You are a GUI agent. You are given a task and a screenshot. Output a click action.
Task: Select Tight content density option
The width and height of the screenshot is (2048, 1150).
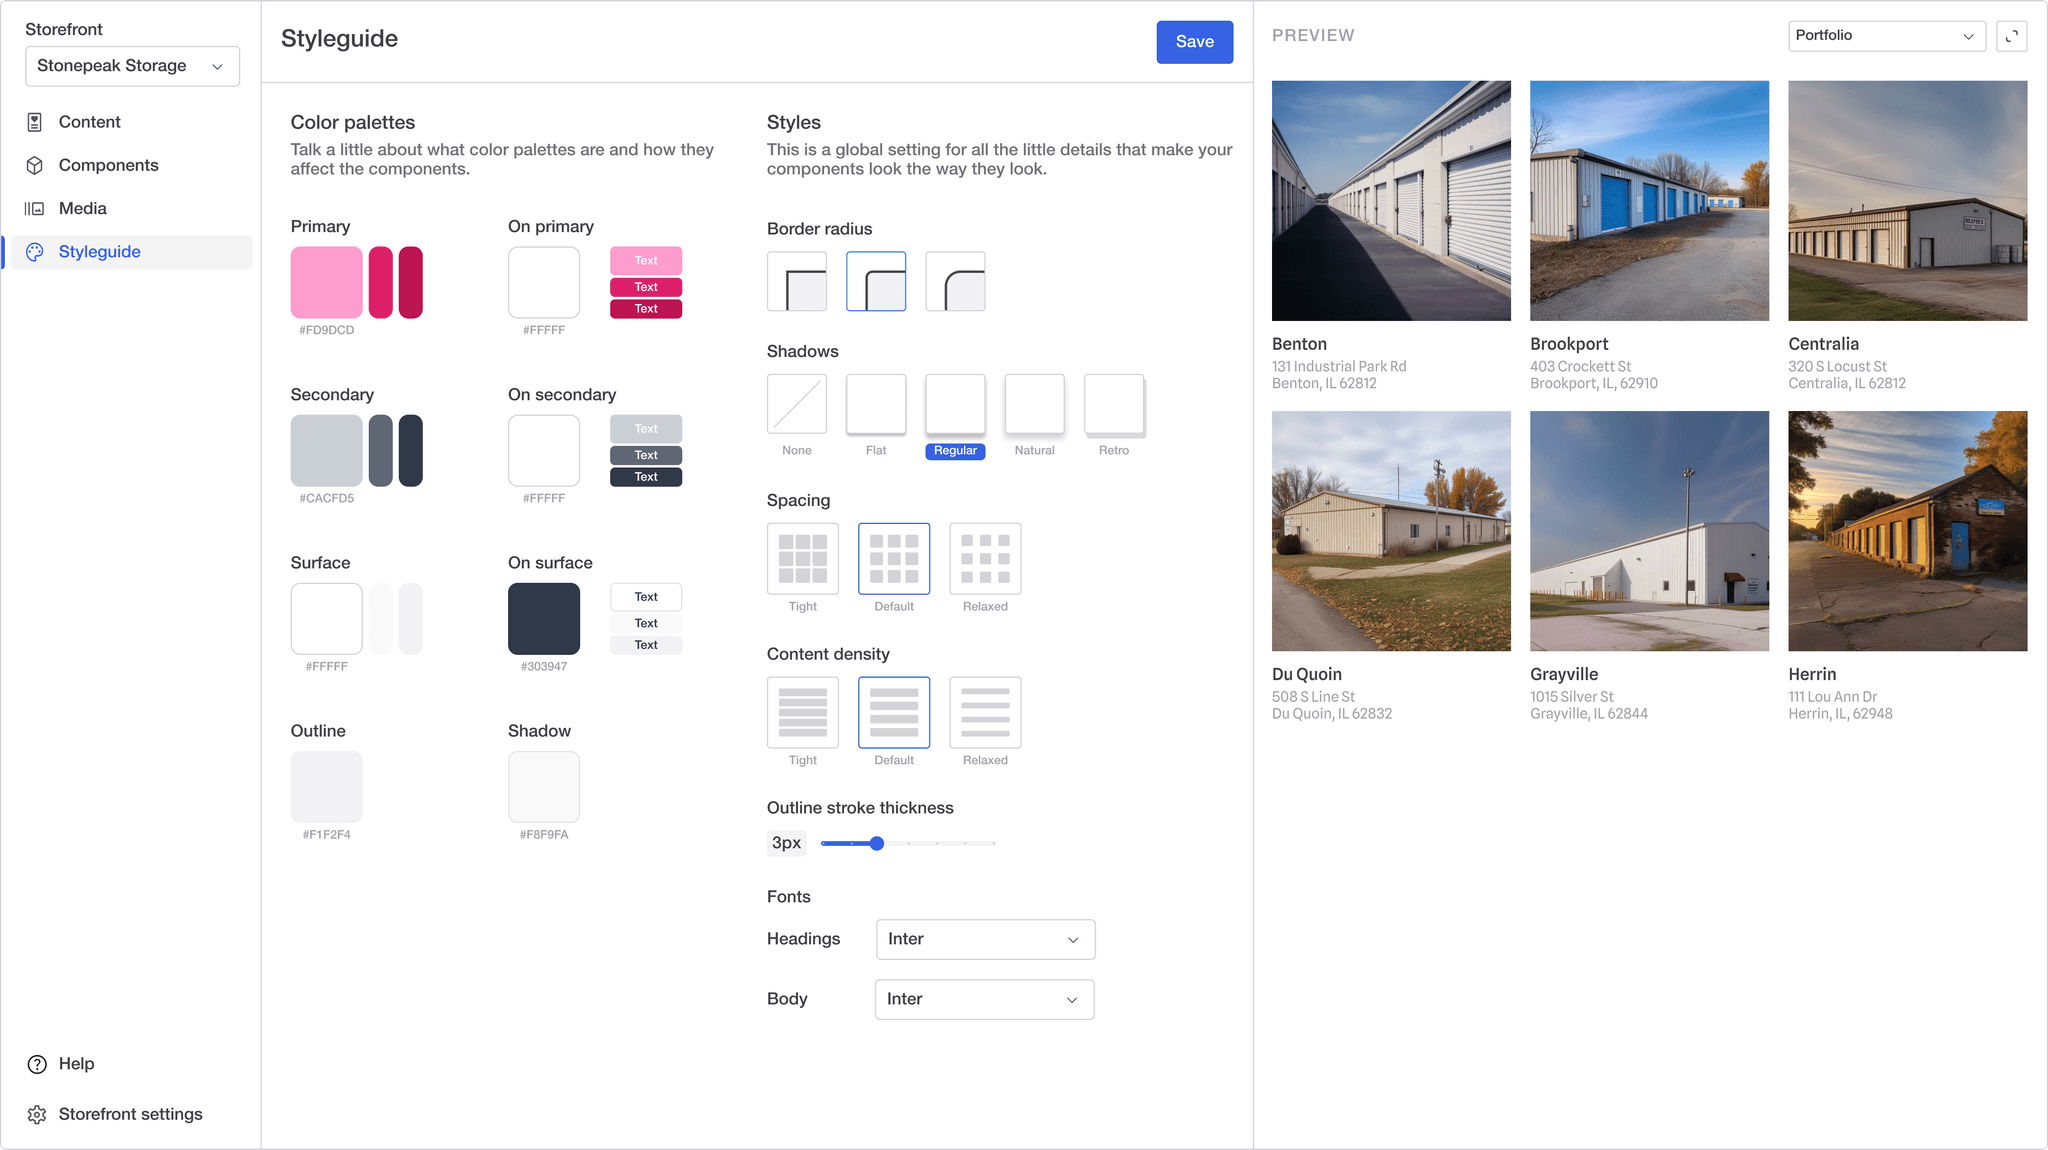coord(802,713)
